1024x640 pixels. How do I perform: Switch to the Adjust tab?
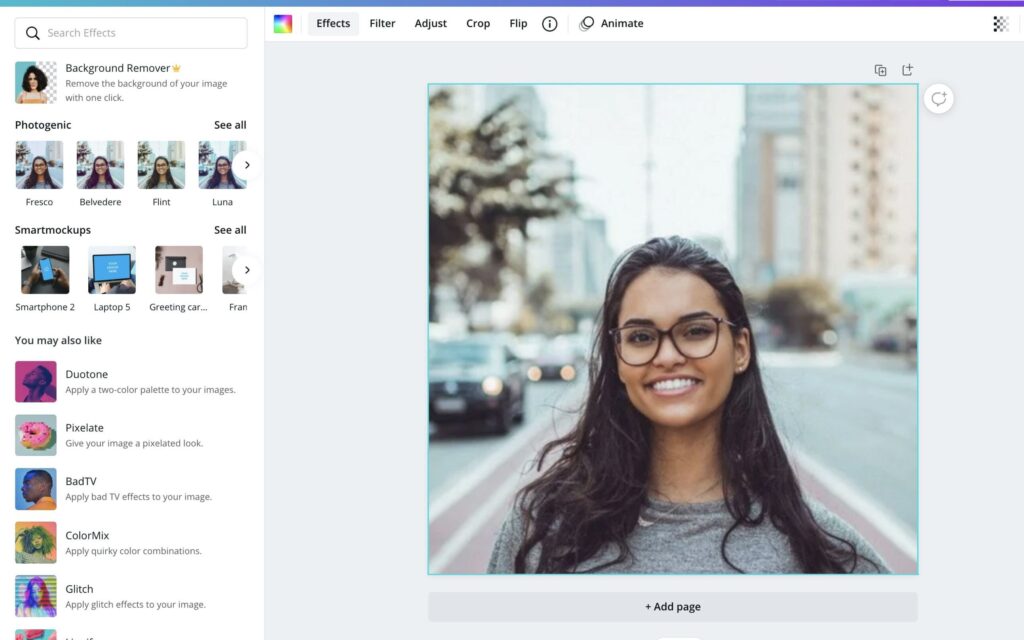coord(431,24)
